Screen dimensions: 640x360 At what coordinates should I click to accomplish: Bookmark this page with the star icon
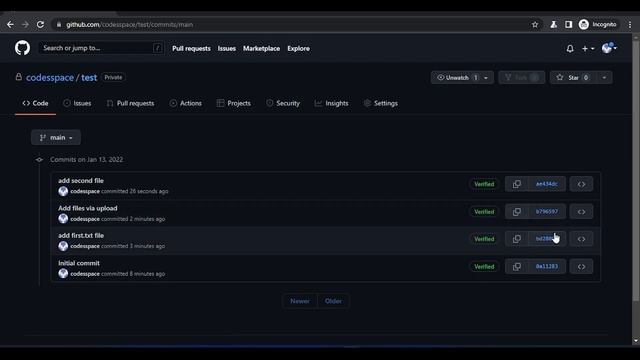tap(535, 24)
